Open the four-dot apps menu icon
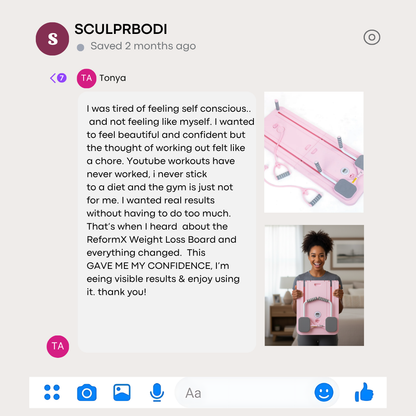 click(x=52, y=392)
